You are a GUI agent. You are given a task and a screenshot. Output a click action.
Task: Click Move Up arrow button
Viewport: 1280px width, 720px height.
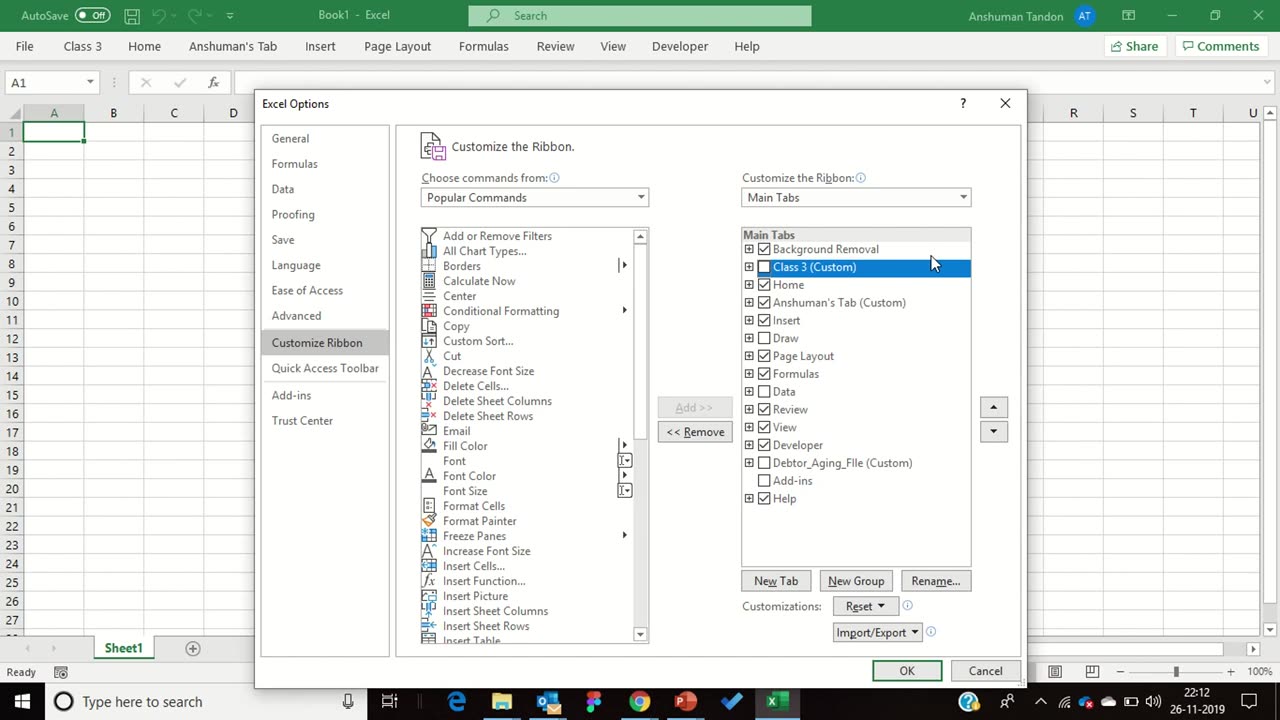coord(993,407)
